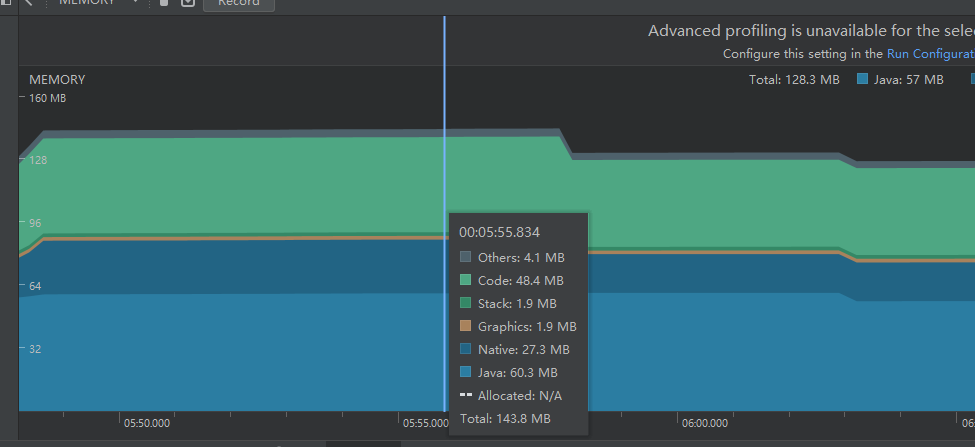Click the 05:55.000 timeline label
Screen dimensions: 975x447
425,423
